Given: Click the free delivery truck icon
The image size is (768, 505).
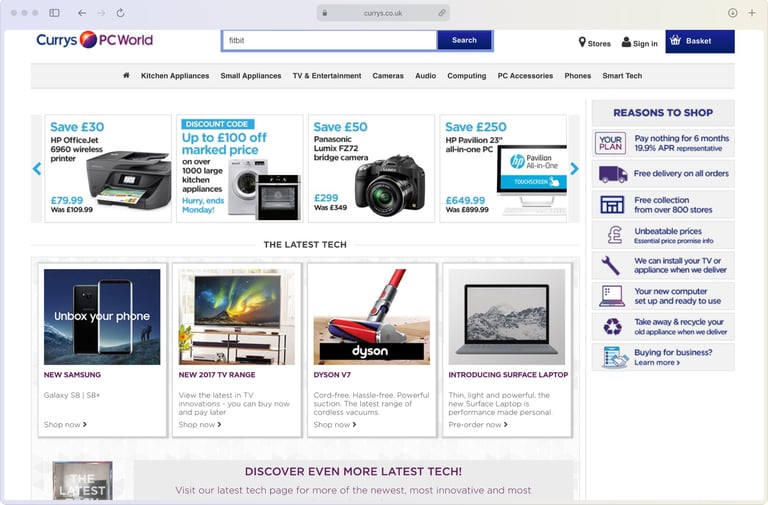Looking at the screenshot, I should coord(613,174).
